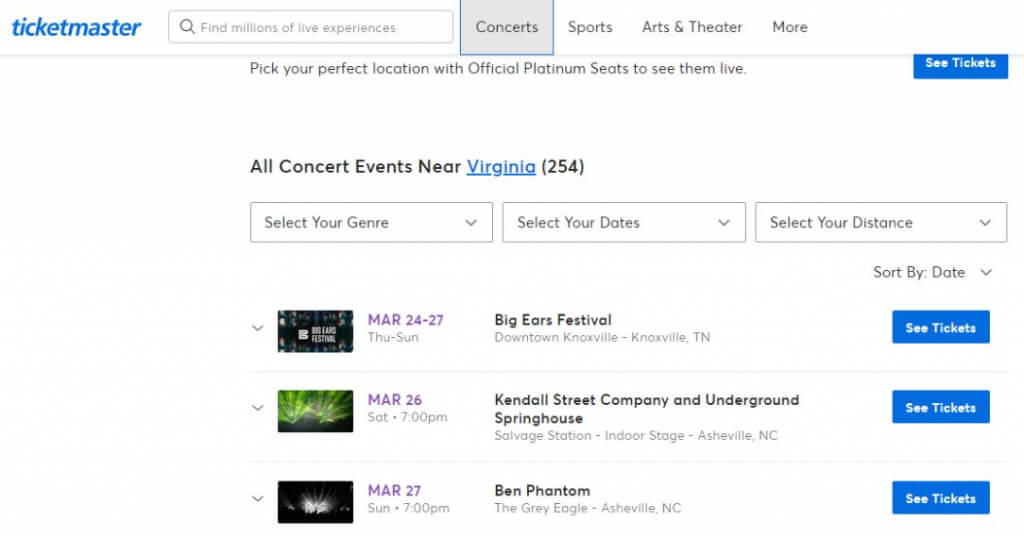Open the Arts & Theater menu

click(692, 27)
